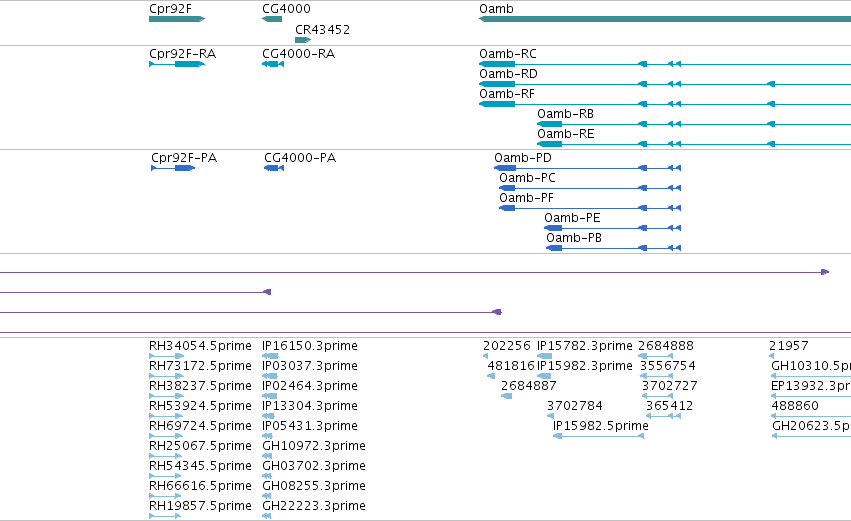The image size is (851, 521).
Task: Click the Cpr92F-PA protein glyph
Action: pyautogui.click(x=173, y=168)
